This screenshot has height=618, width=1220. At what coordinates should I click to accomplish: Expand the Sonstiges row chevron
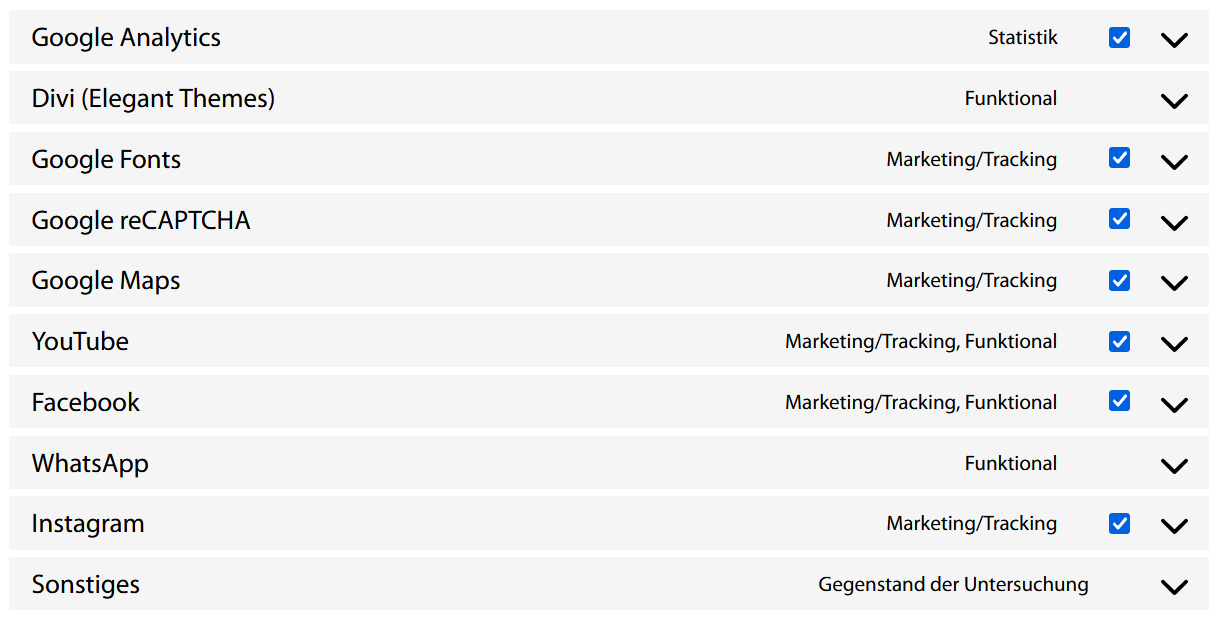(x=1174, y=587)
